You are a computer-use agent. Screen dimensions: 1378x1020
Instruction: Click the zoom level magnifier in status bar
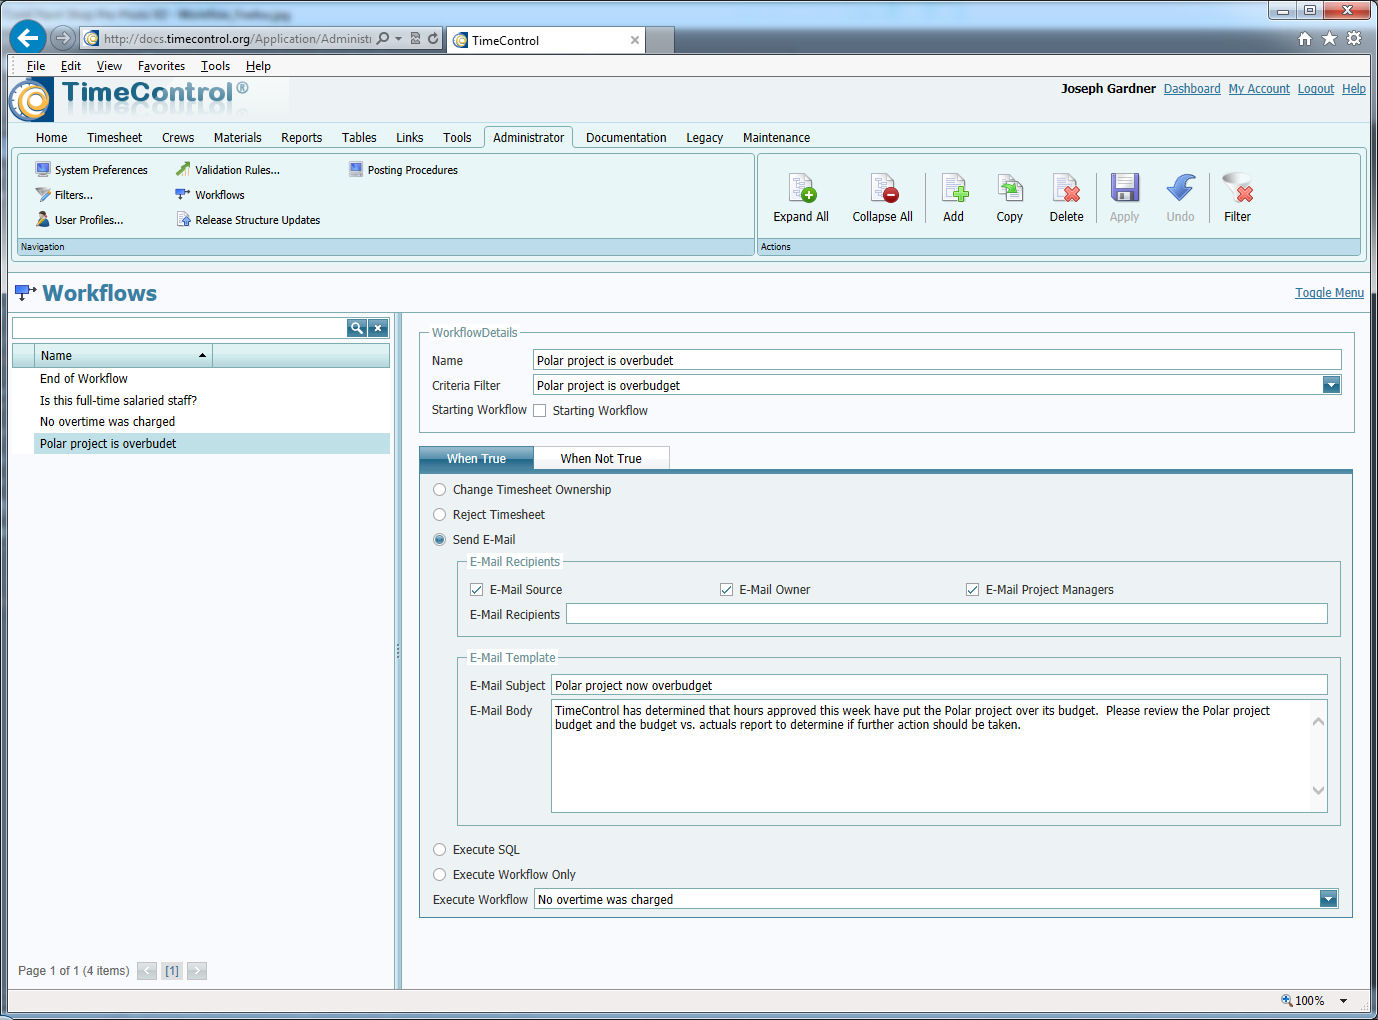1287,1000
